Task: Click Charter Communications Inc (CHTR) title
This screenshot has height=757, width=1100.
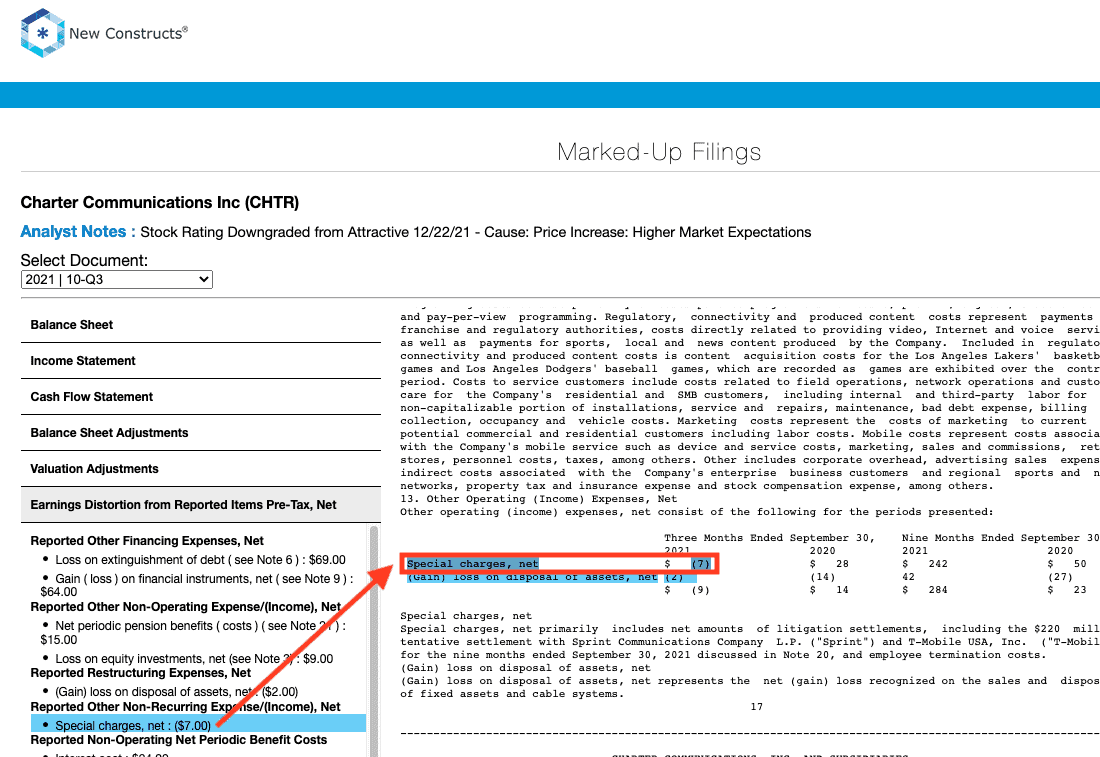Action: 159,203
